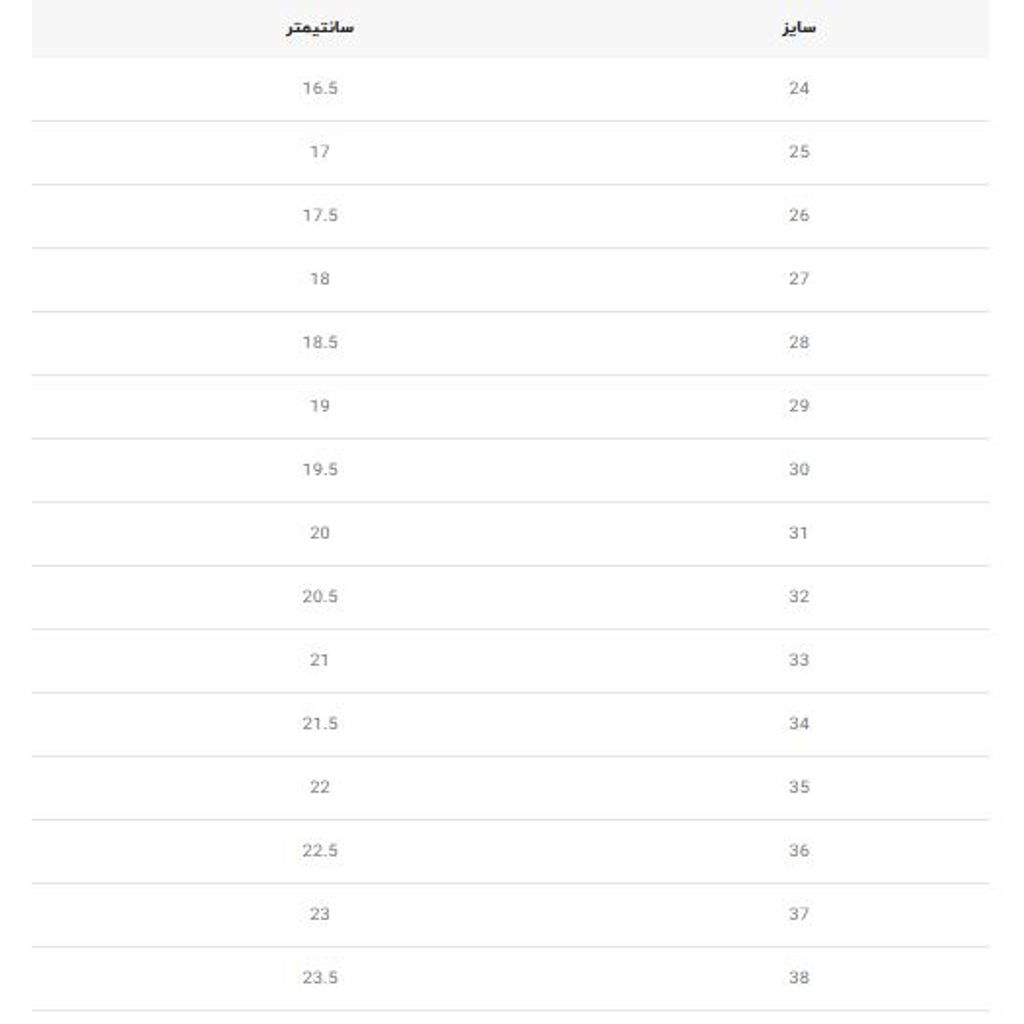Click the 22.5 centimeter cell

point(320,850)
